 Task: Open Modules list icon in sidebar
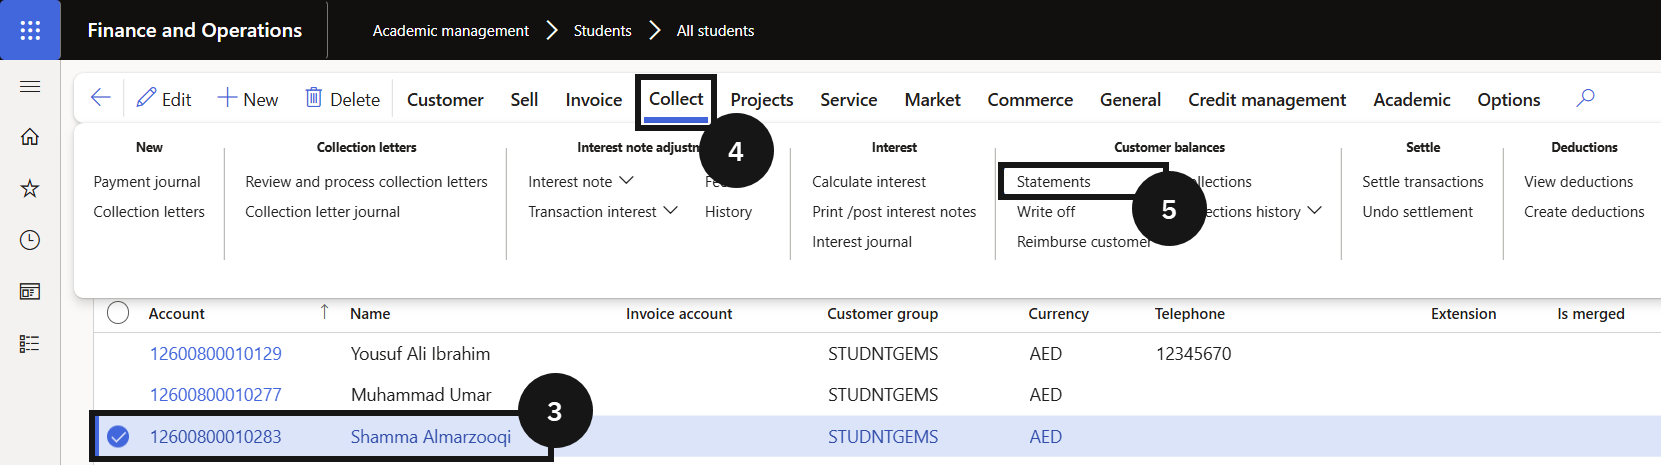30,344
